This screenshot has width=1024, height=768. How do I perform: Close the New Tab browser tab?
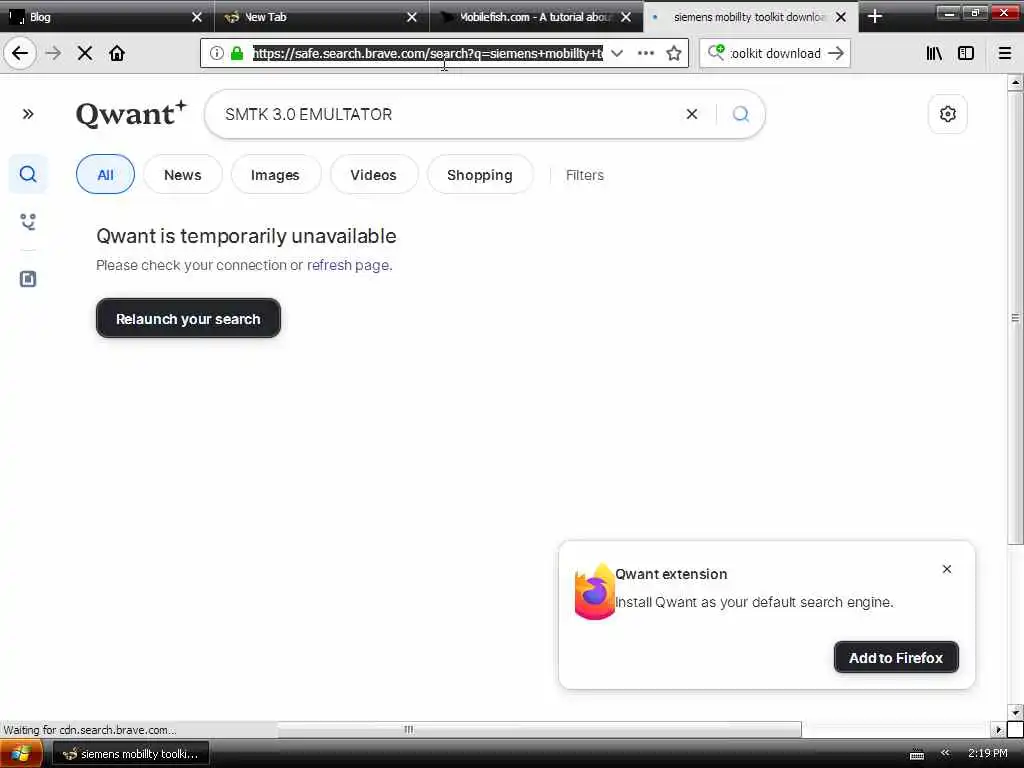click(411, 17)
